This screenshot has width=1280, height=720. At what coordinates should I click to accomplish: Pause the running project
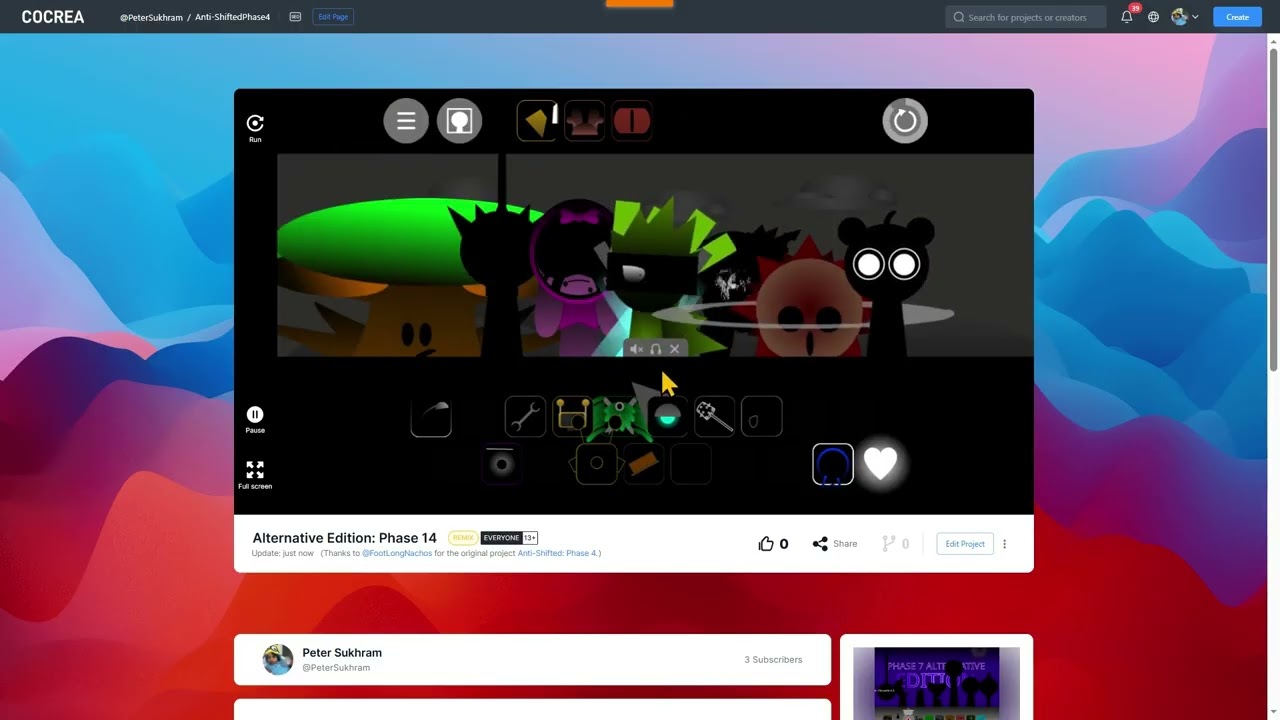click(x=255, y=414)
